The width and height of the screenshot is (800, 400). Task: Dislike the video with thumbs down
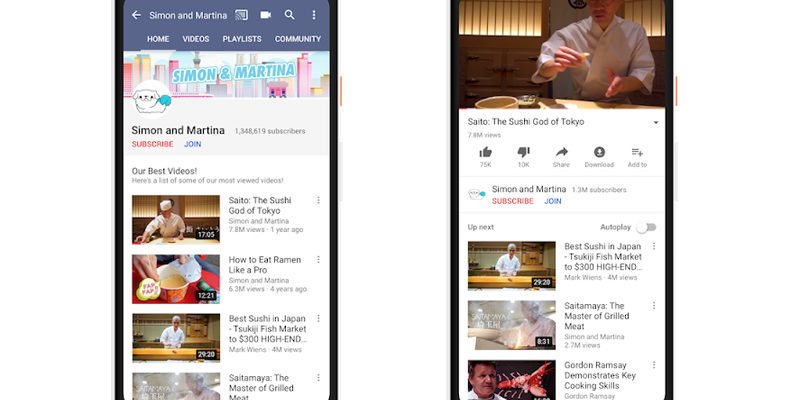(523, 152)
